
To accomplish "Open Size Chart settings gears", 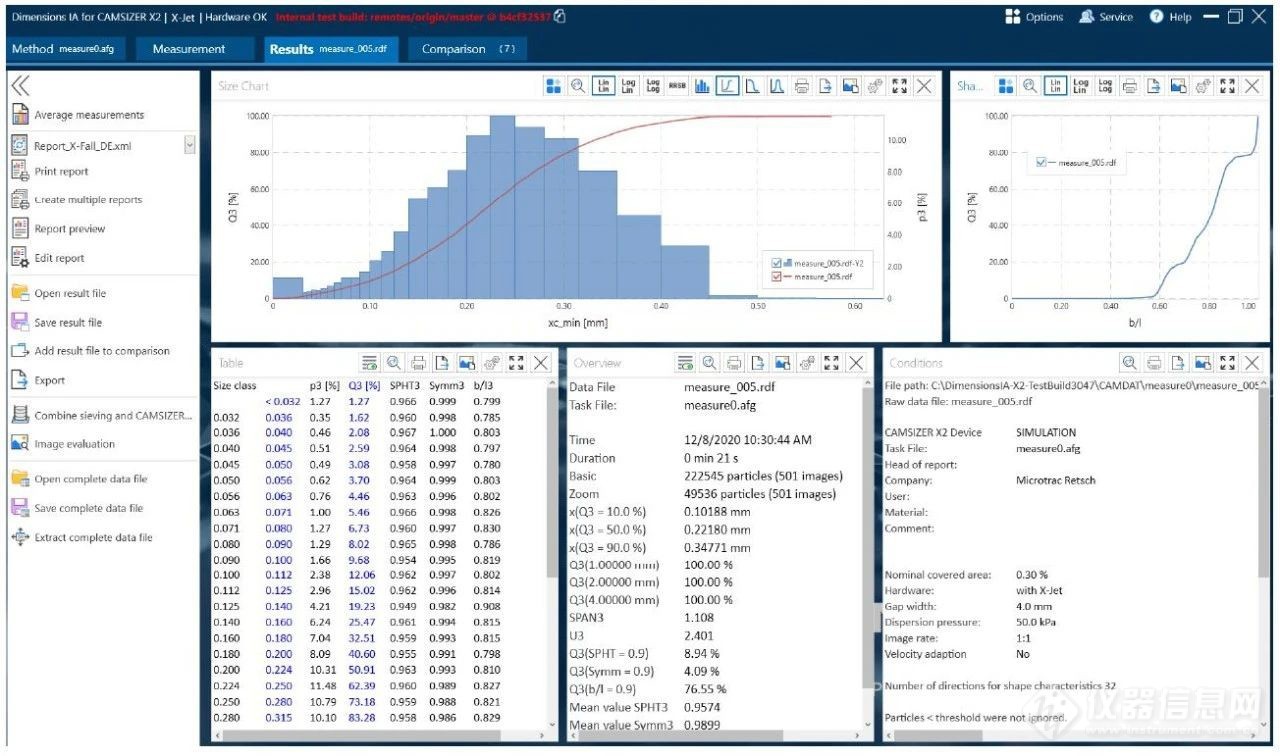I will [x=875, y=87].
